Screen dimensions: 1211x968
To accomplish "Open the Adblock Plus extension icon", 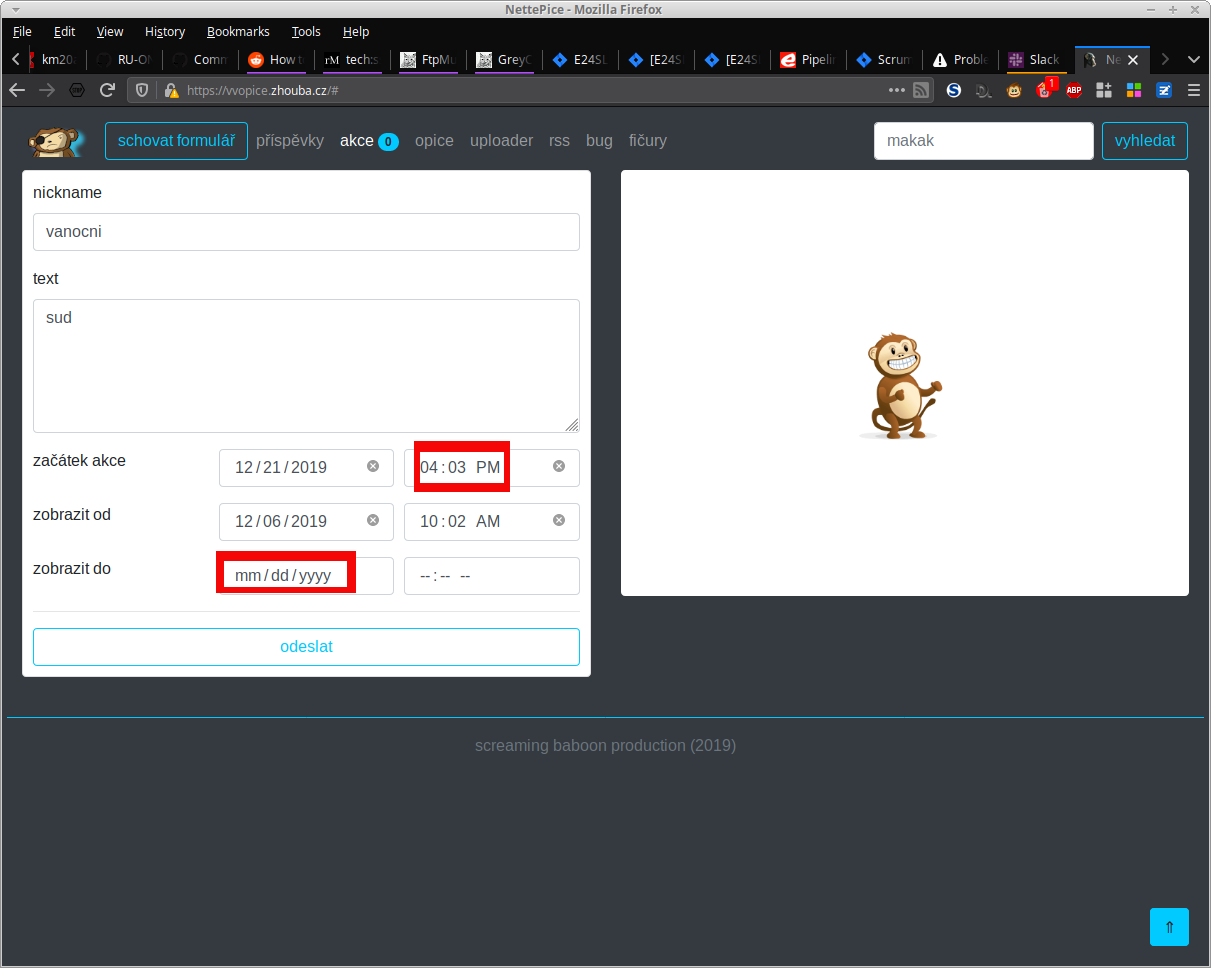I will pyautogui.click(x=1073, y=90).
